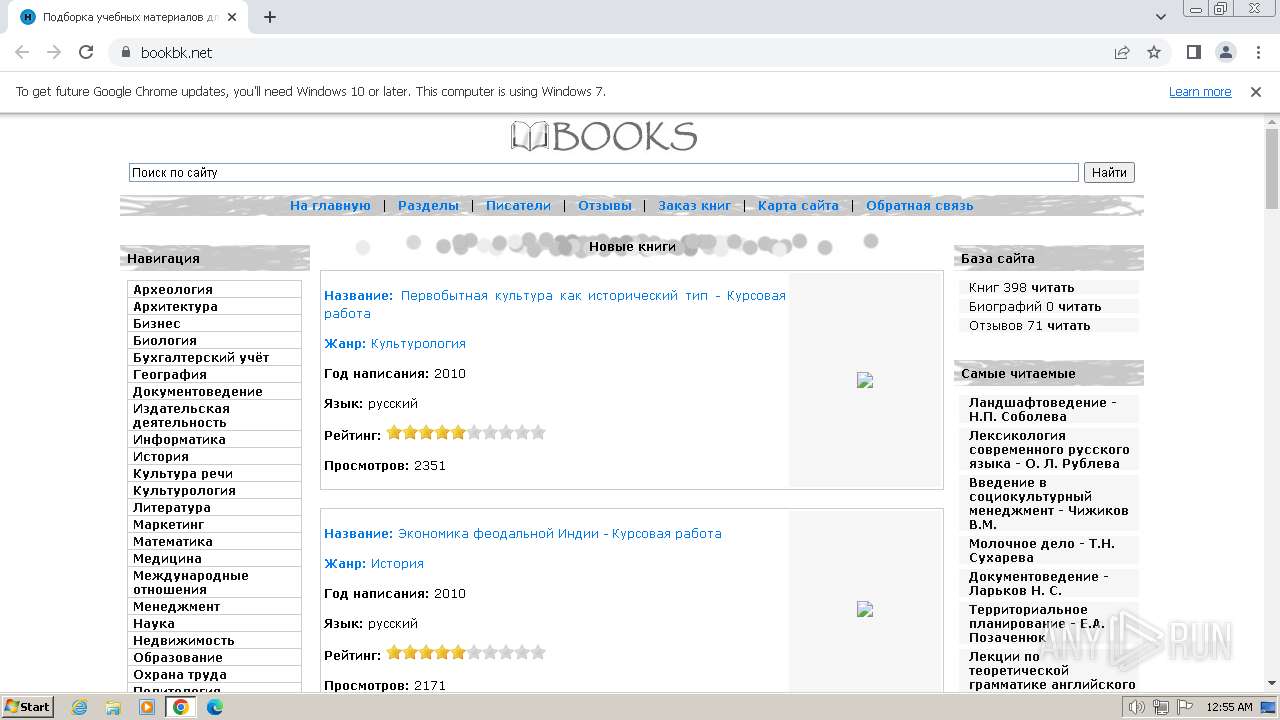Focus the site search field

(x=604, y=172)
